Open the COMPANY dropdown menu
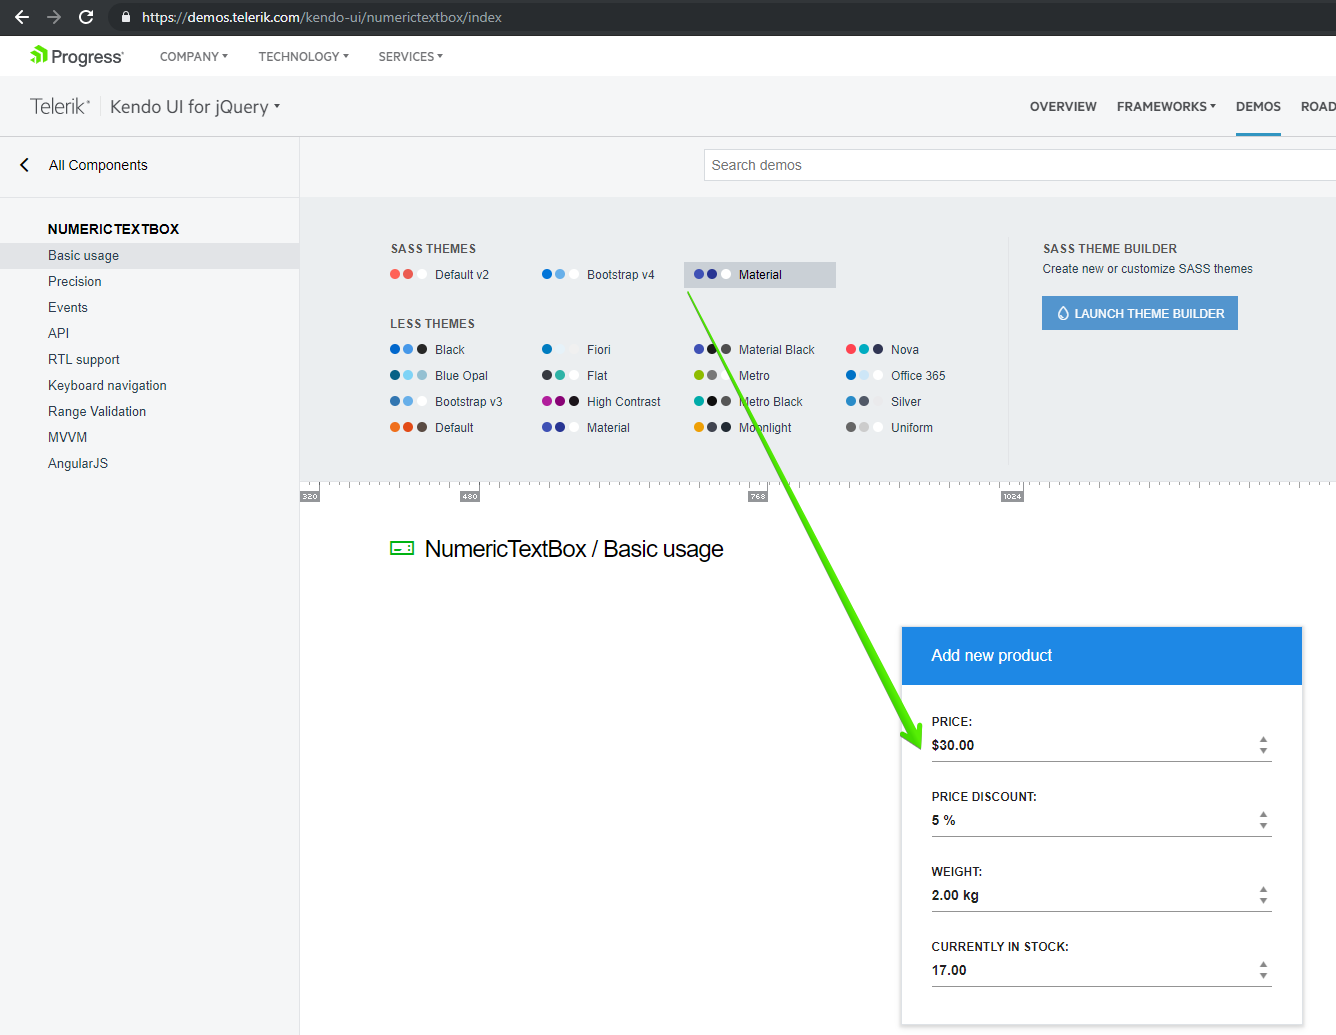The height and width of the screenshot is (1035, 1336). [x=194, y=57]
